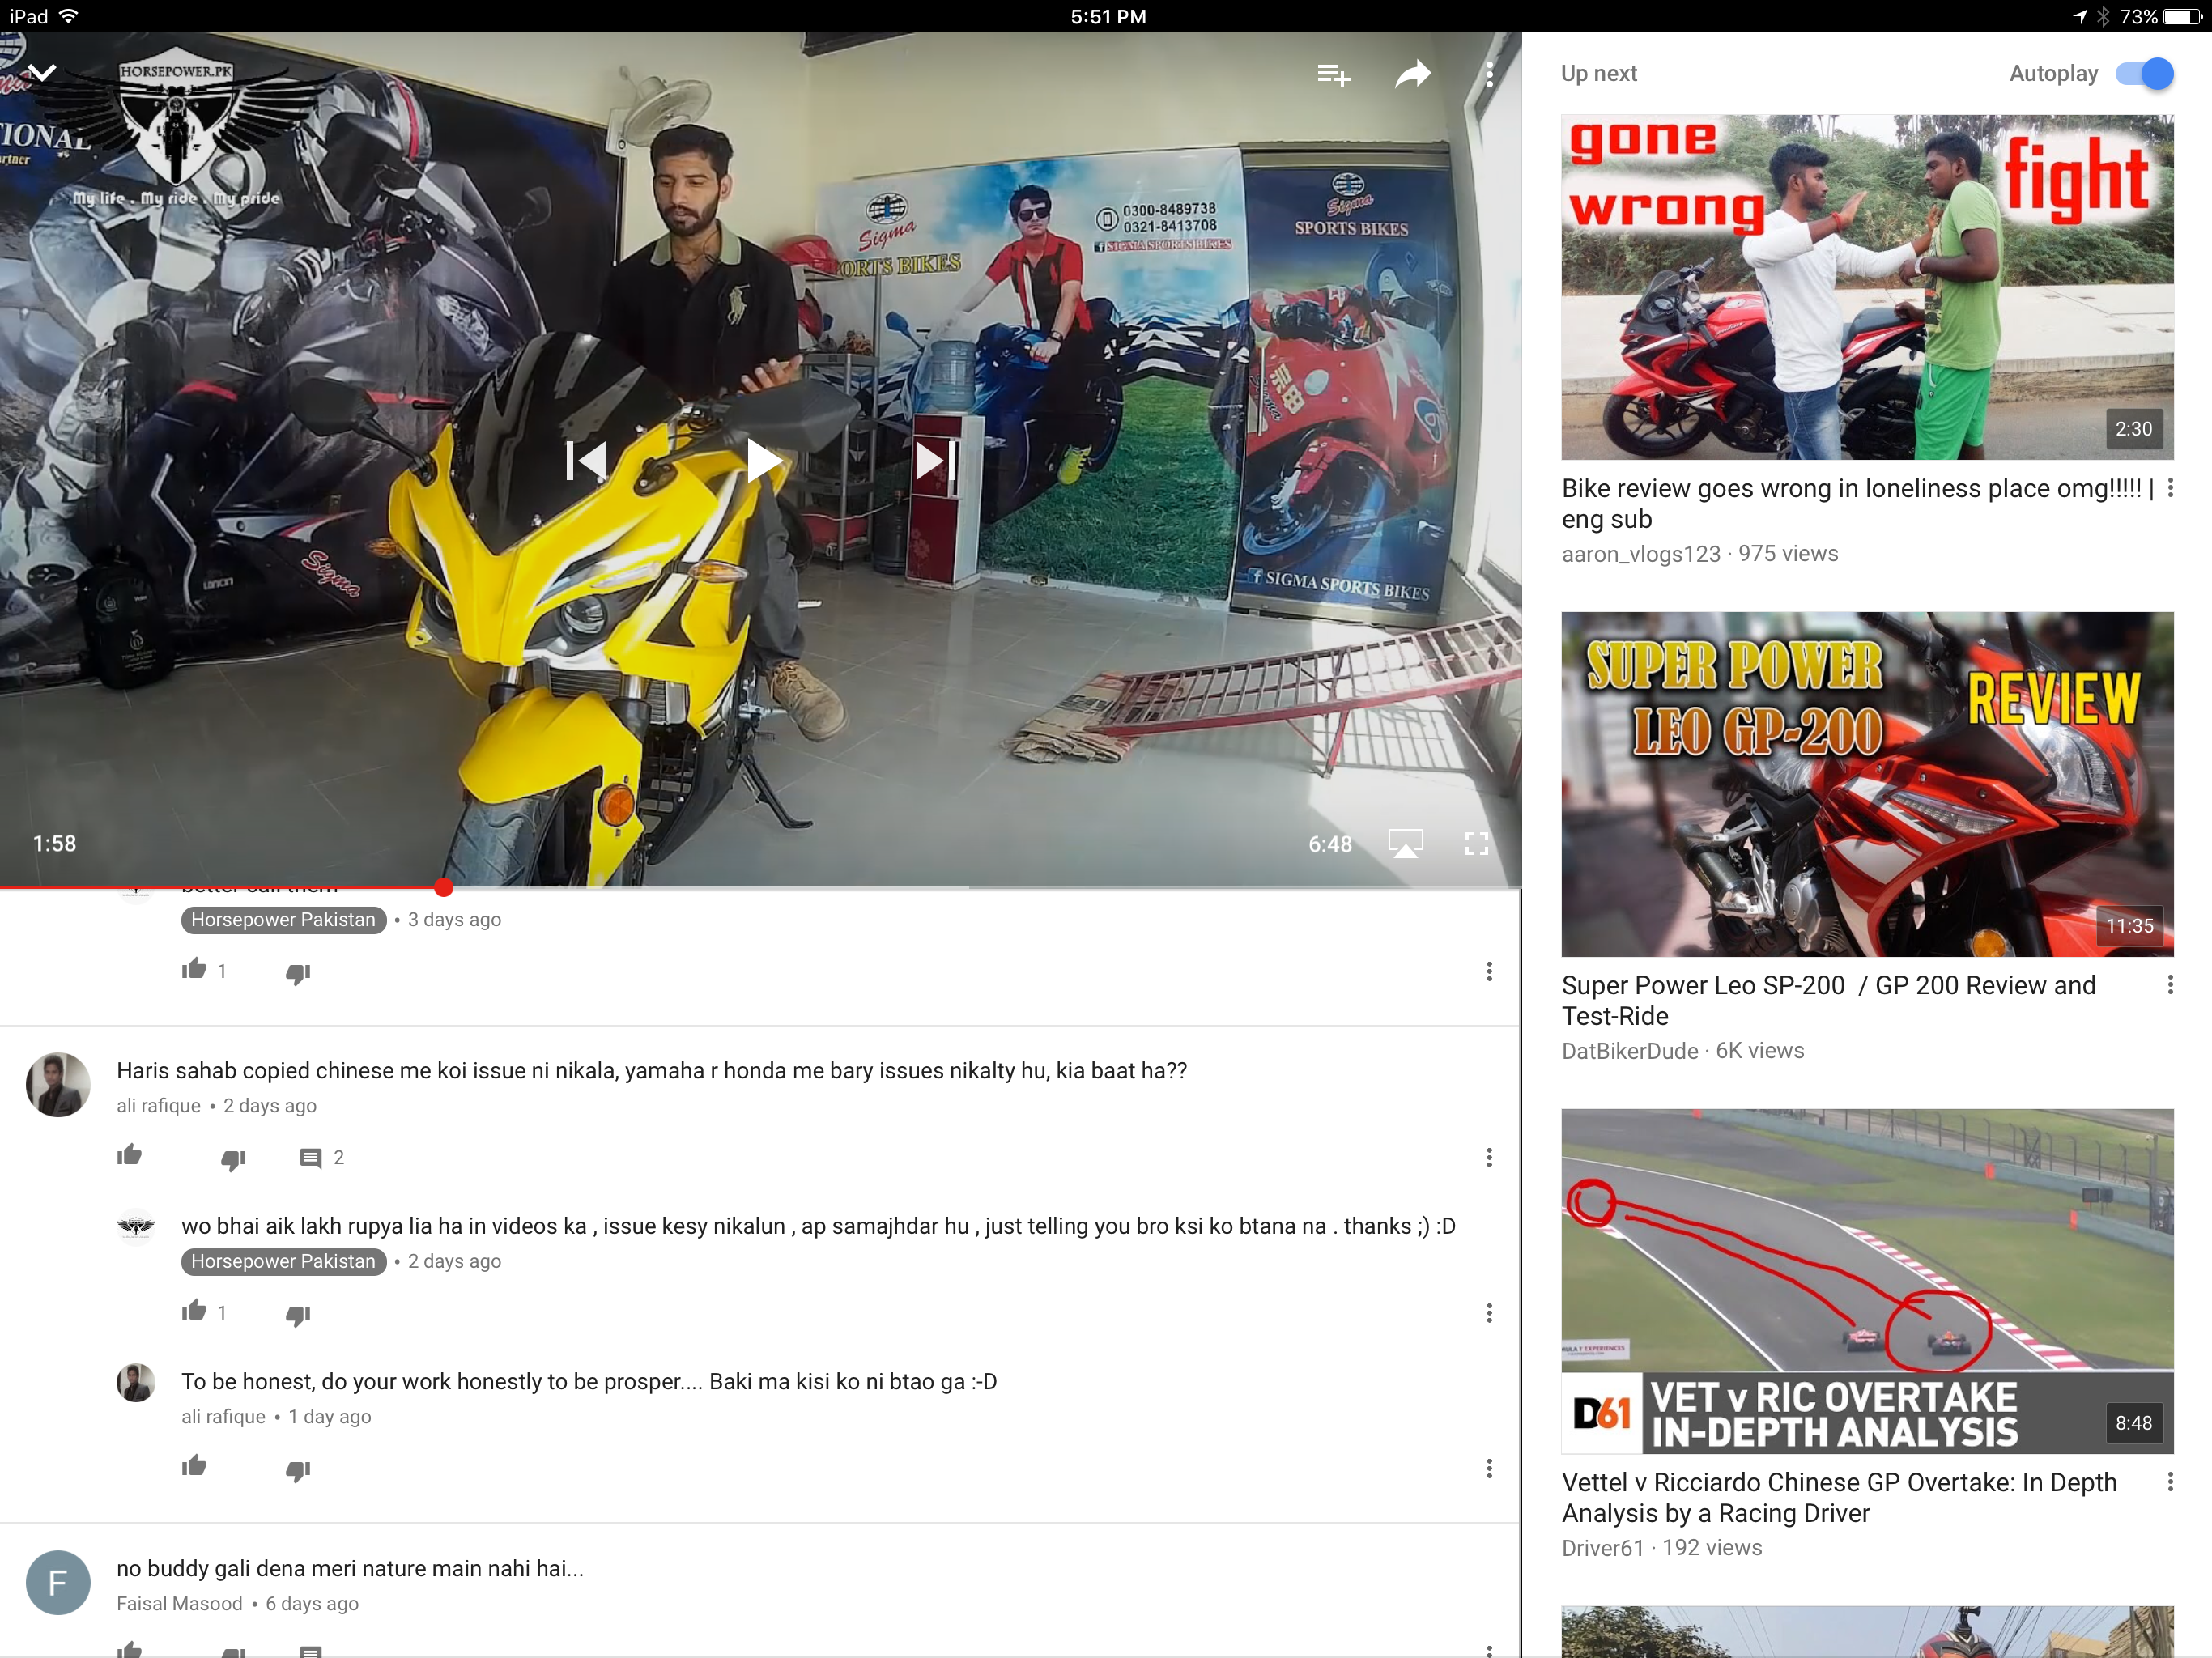Skip to next video
The image size is (2212, 1658).
click(x=937, y=461)
